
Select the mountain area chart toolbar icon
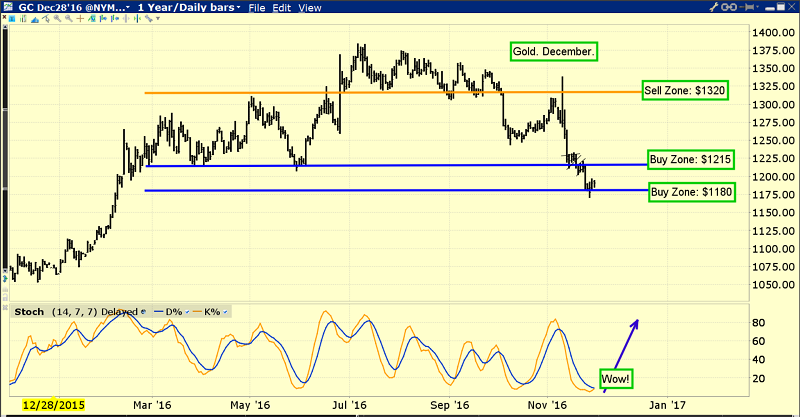[35, 19]
